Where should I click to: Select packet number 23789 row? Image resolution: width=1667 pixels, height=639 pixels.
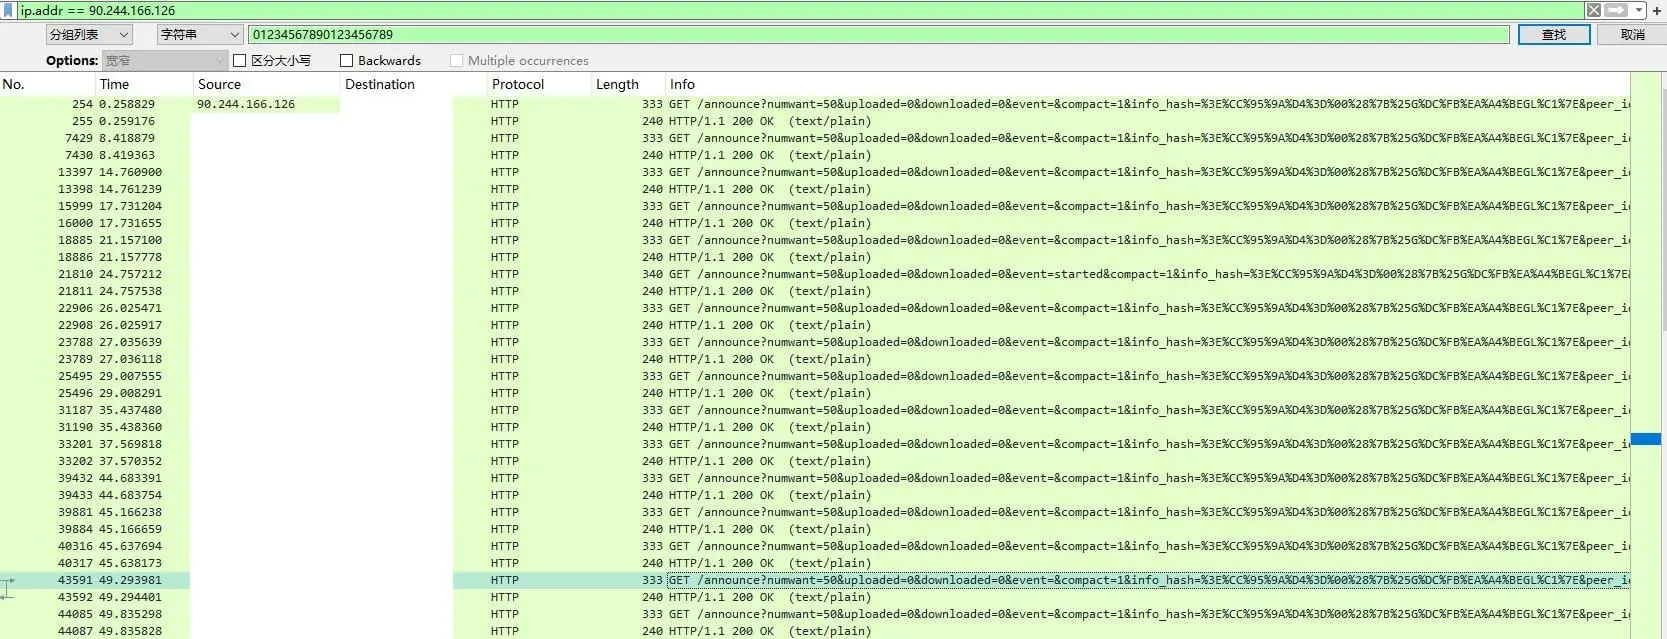(x=815, y=359)
